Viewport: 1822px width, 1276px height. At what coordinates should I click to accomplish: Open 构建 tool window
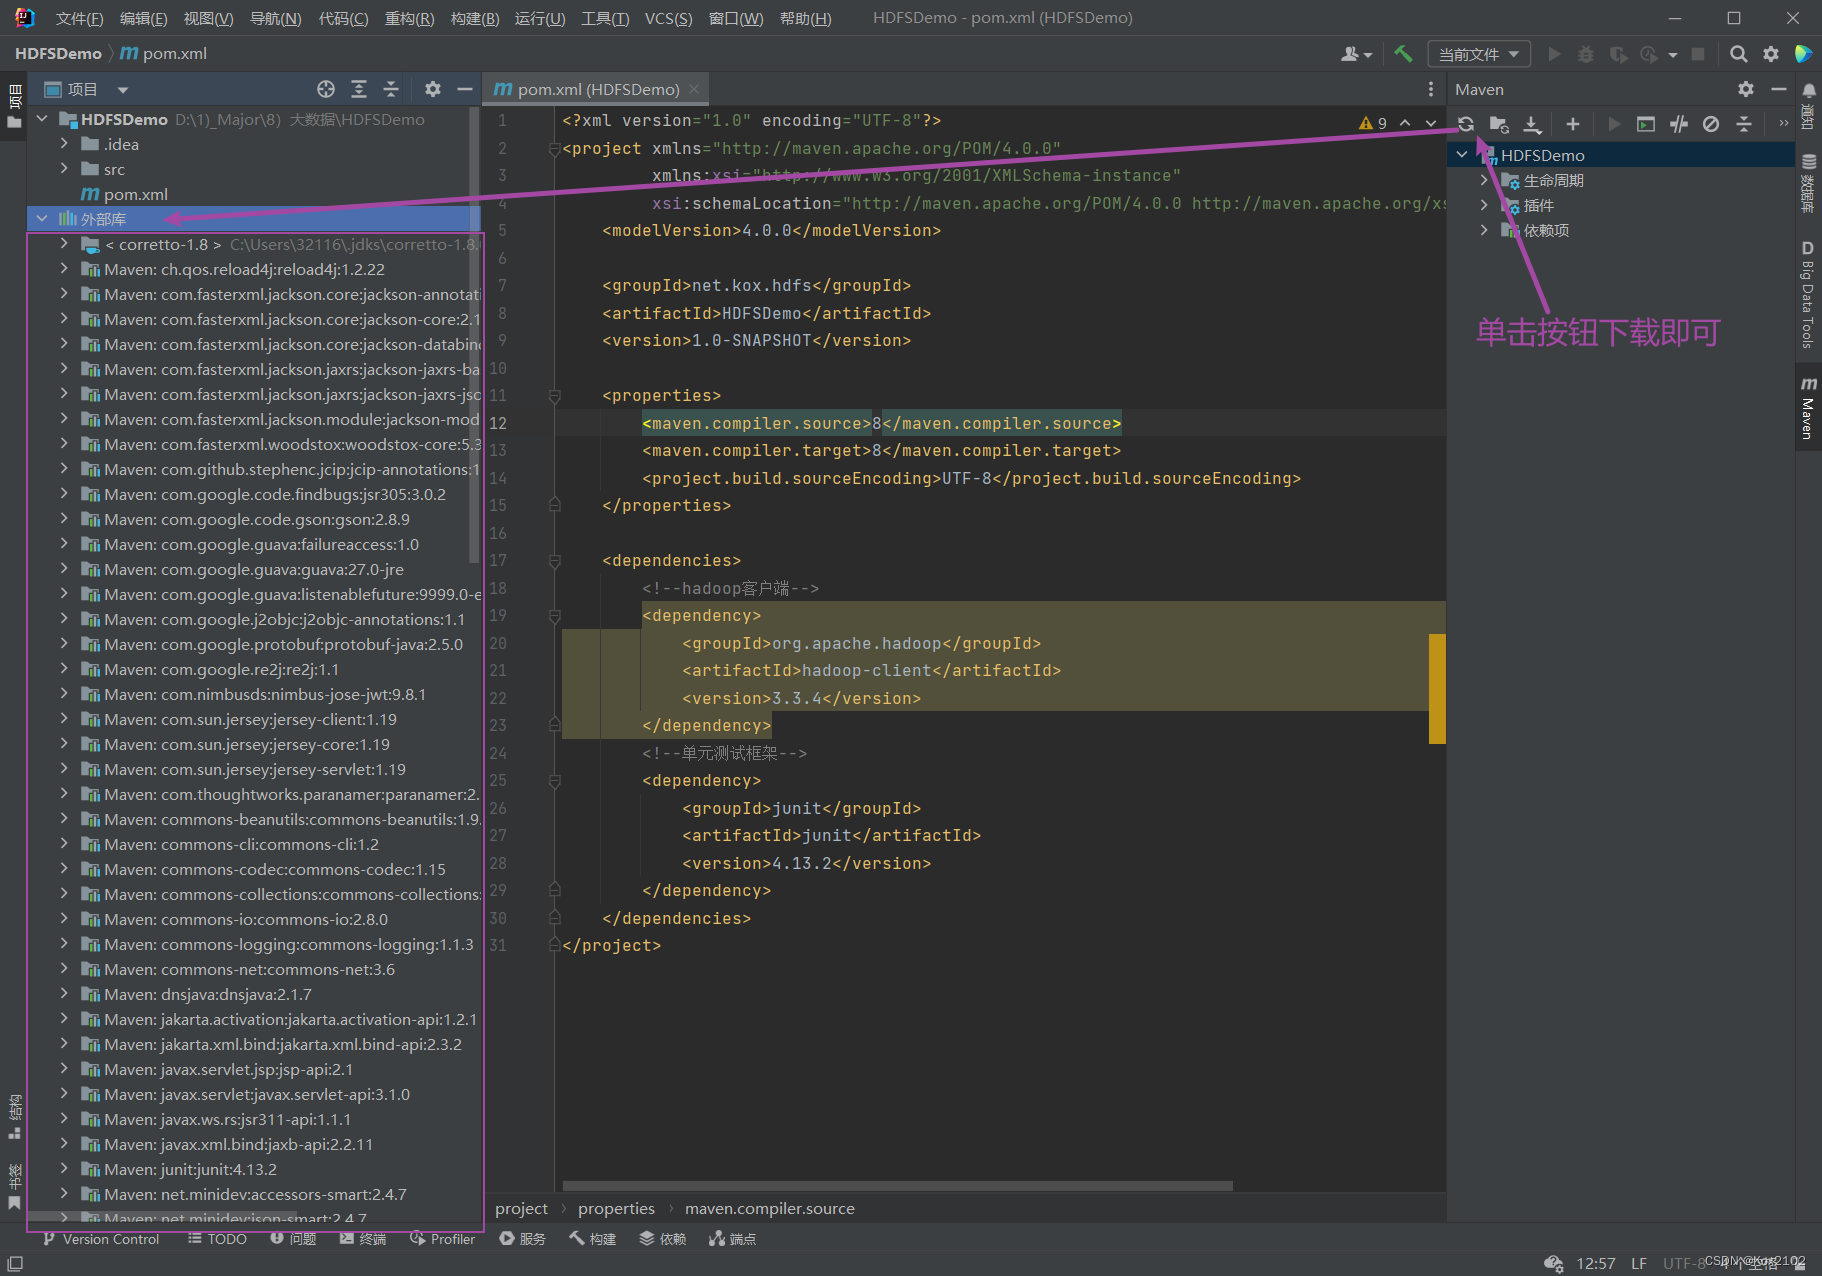click(x=593, y=1239)
